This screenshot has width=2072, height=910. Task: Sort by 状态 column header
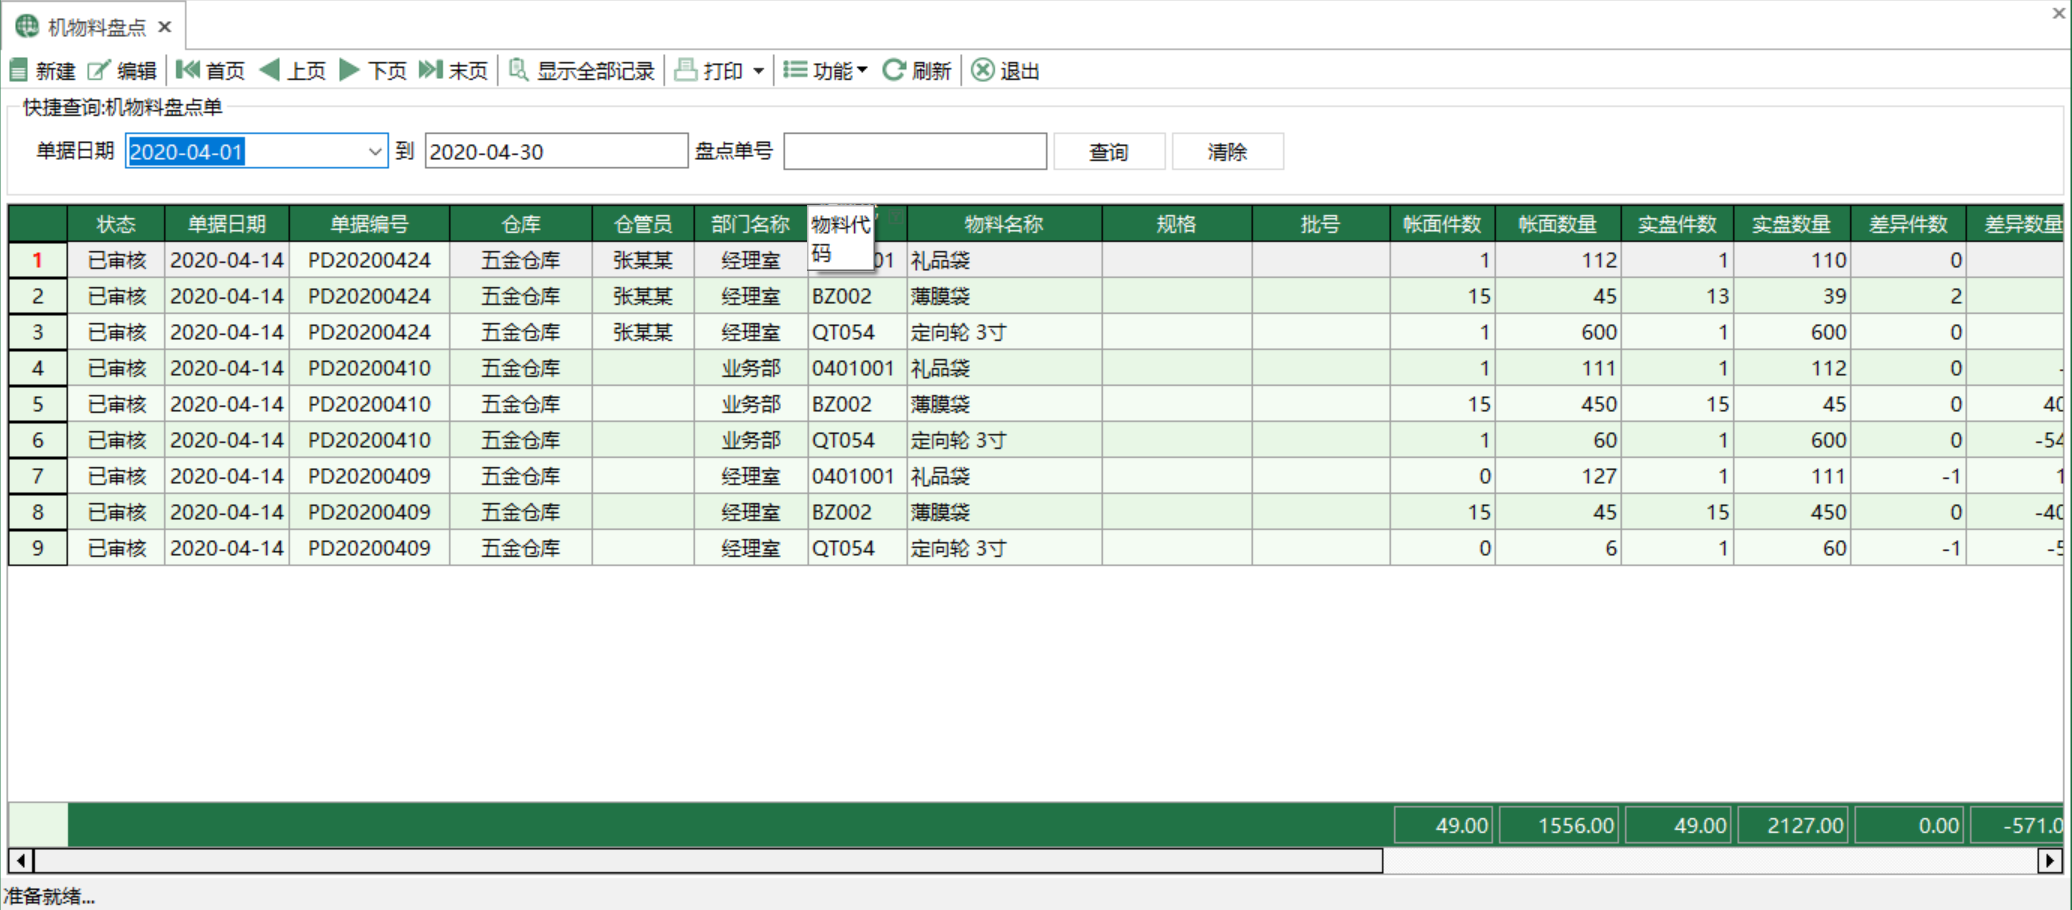tap(116, 224)
